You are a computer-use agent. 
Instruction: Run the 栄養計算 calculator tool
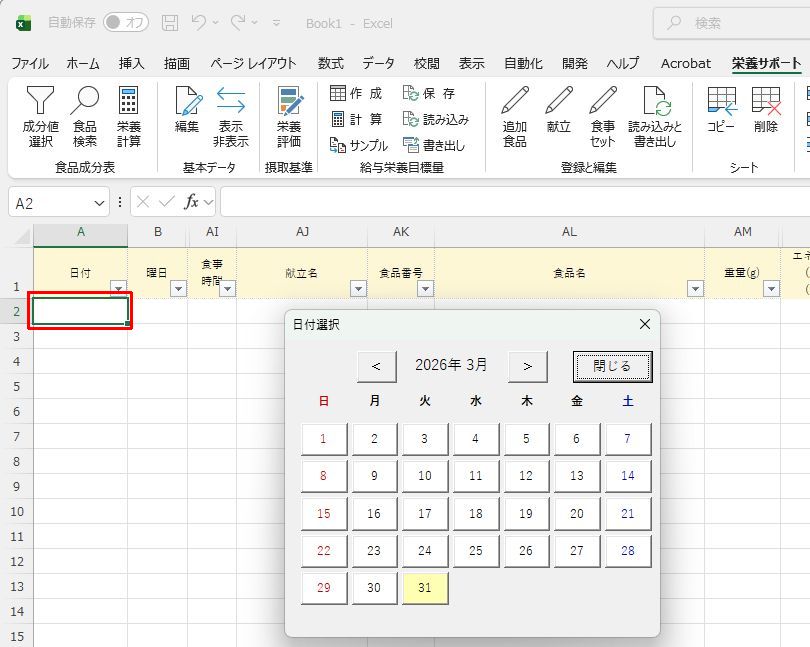point(128,117)
